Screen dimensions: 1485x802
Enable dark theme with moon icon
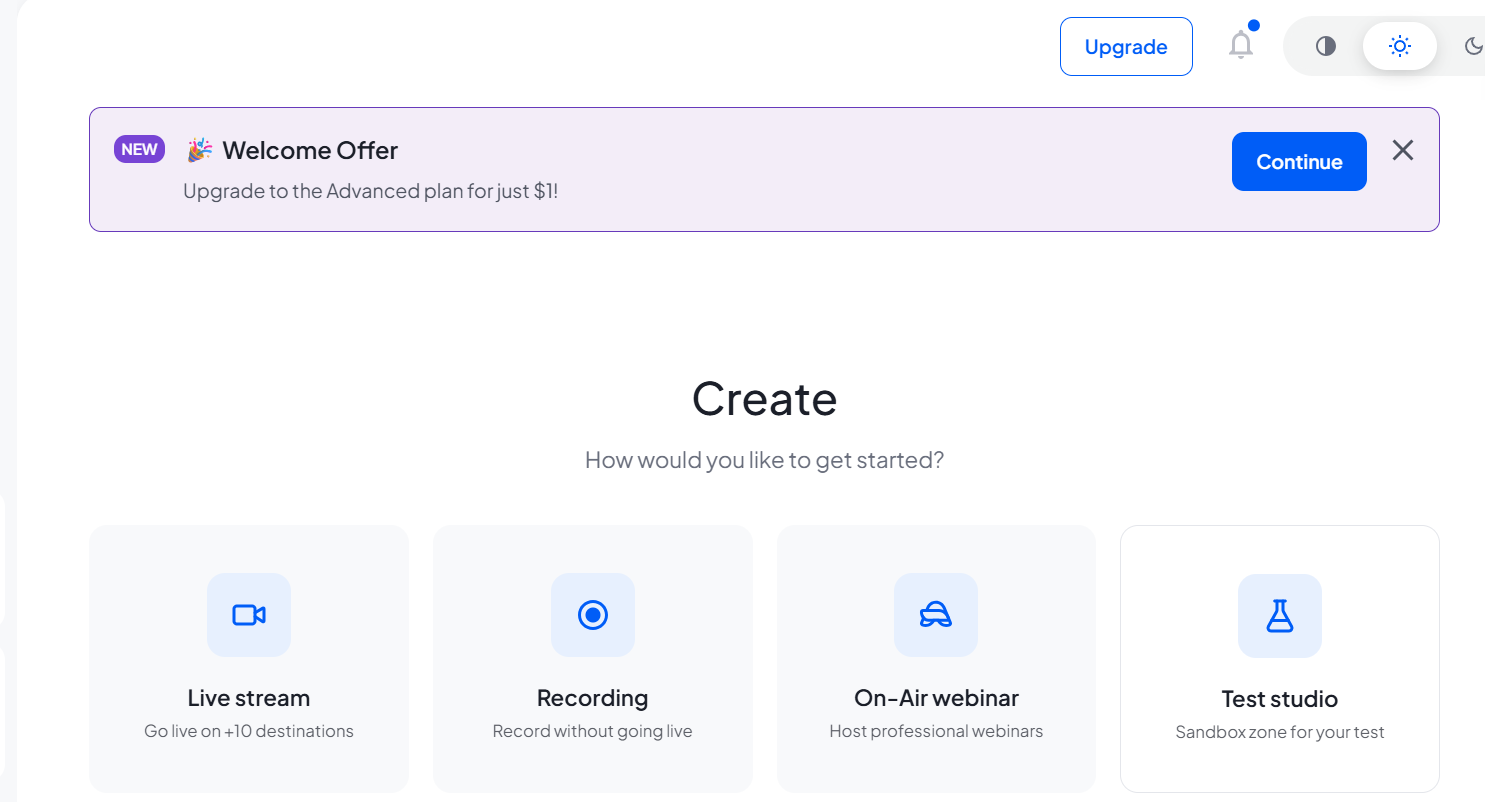click(x=1473, y=46)
